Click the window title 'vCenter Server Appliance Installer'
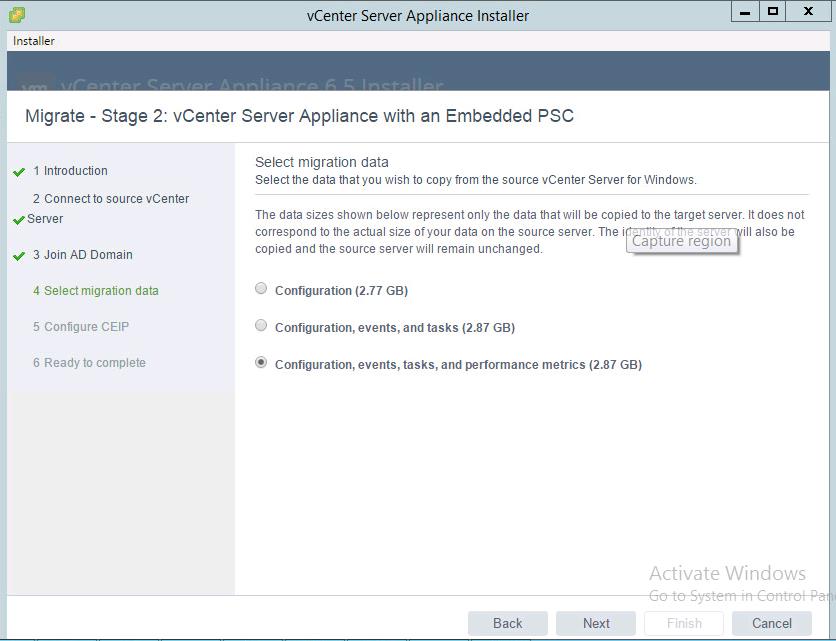This screenshot has height=641, width=836. pyautogui.click(x=418, y=15)
